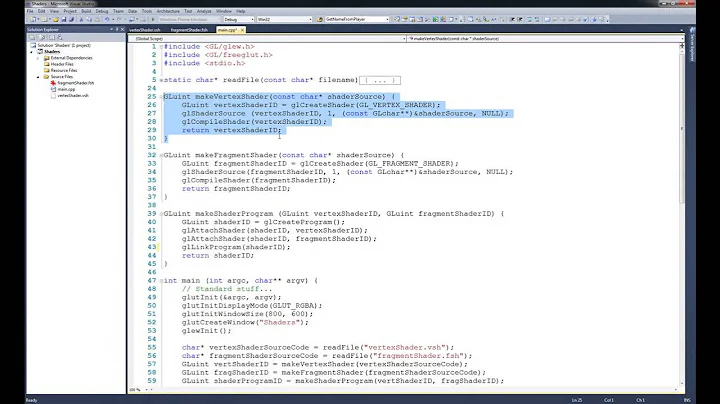The image size is (720, 404).
Task: Click the "Ln 25" status bar indicator
Action: 577,400
